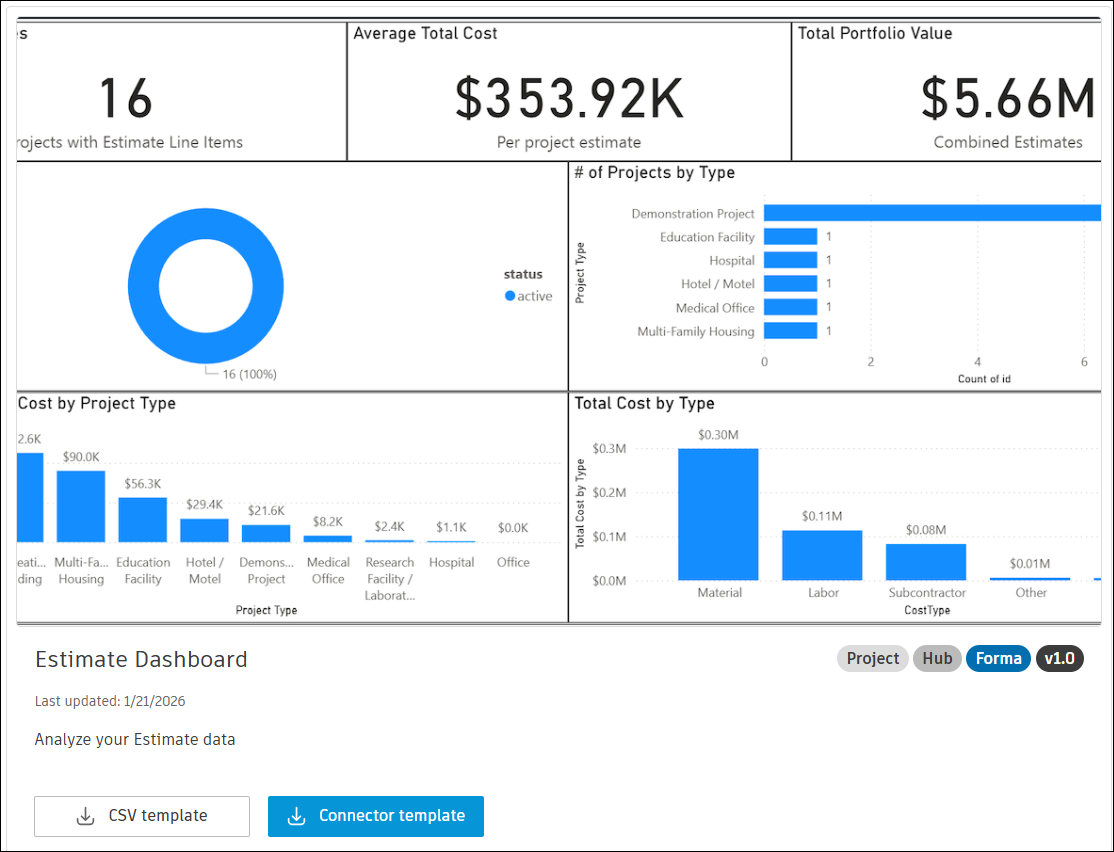Click the Average Total Cost card title
This screenshot has height=852, width=1114.
click(x=425, y=33)
